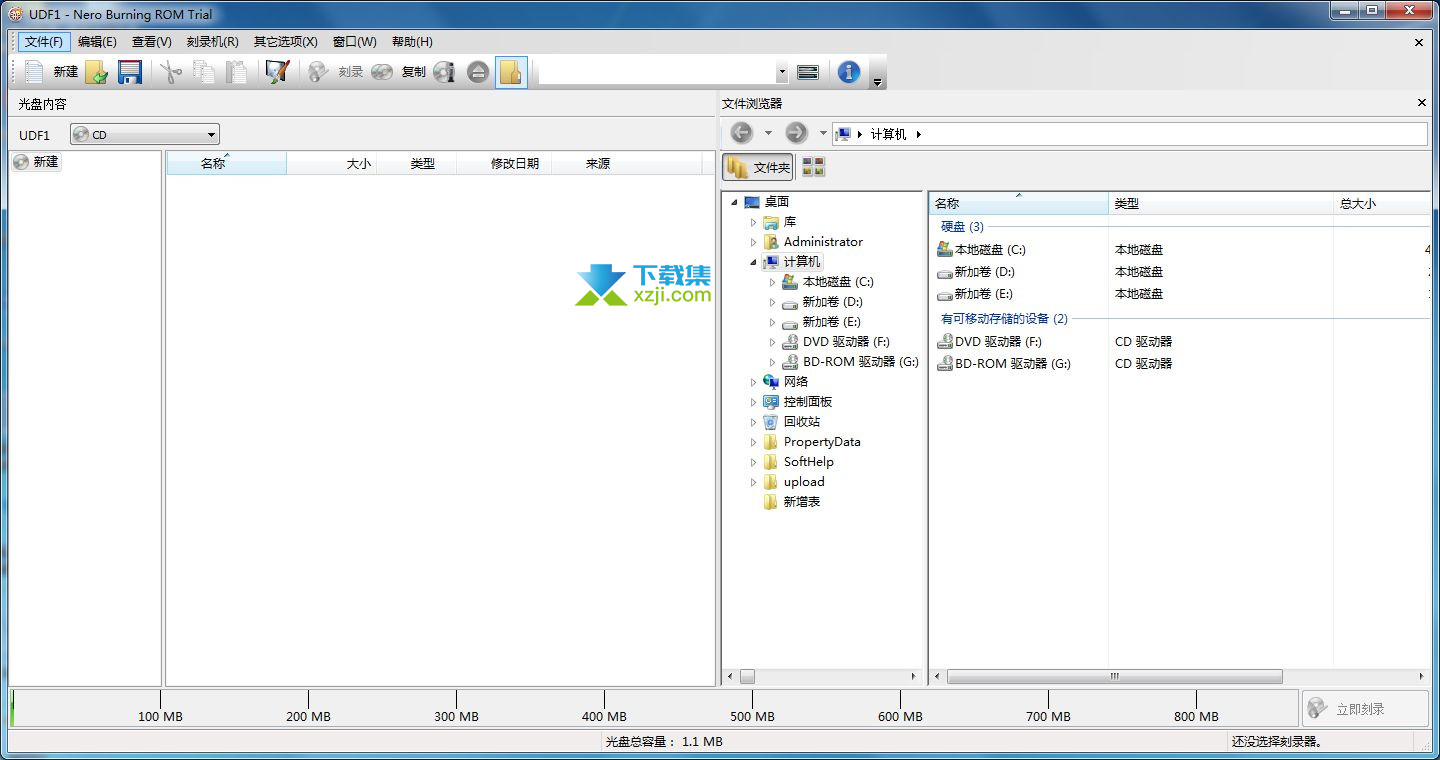Collapse the 硬盘 (3) group header

[962, 227]
